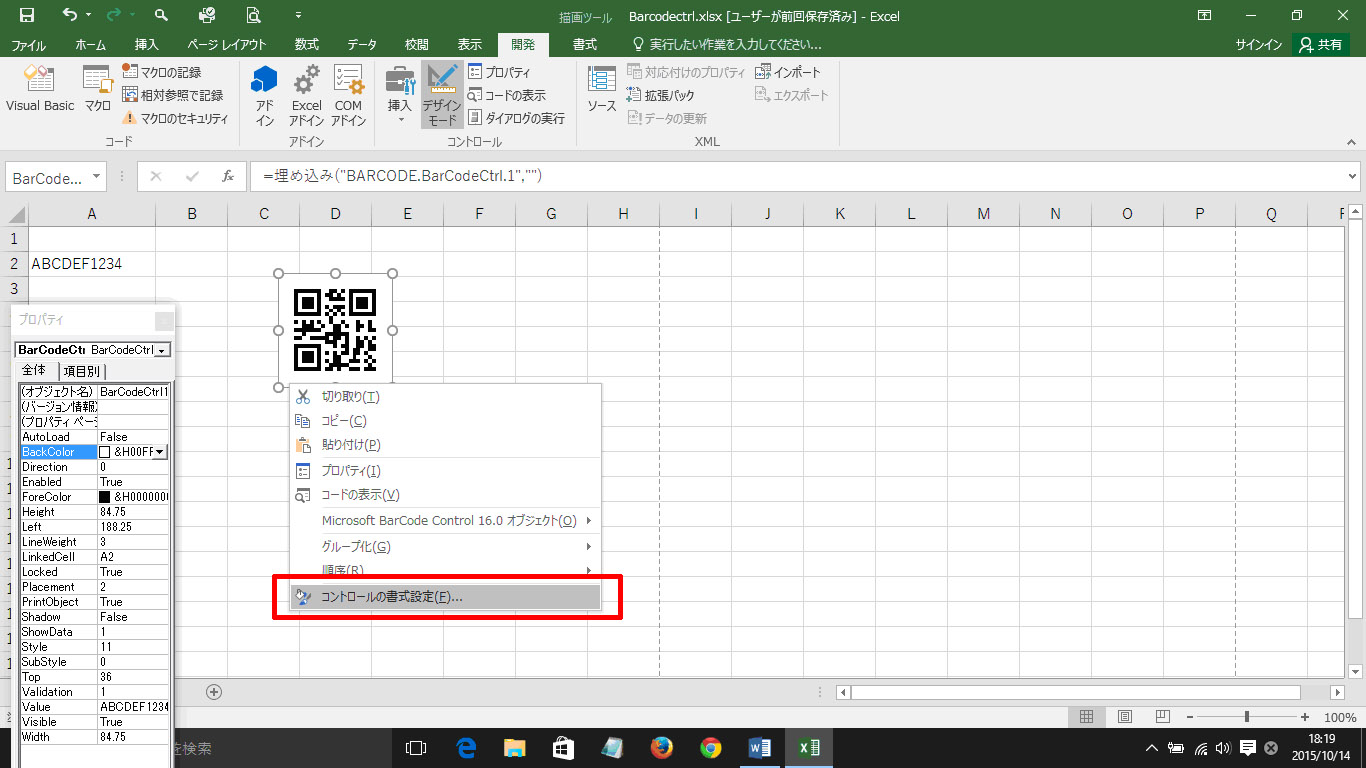
Task: Open the Undo history dropdown arrow
Action: click(x=89, y=16)
